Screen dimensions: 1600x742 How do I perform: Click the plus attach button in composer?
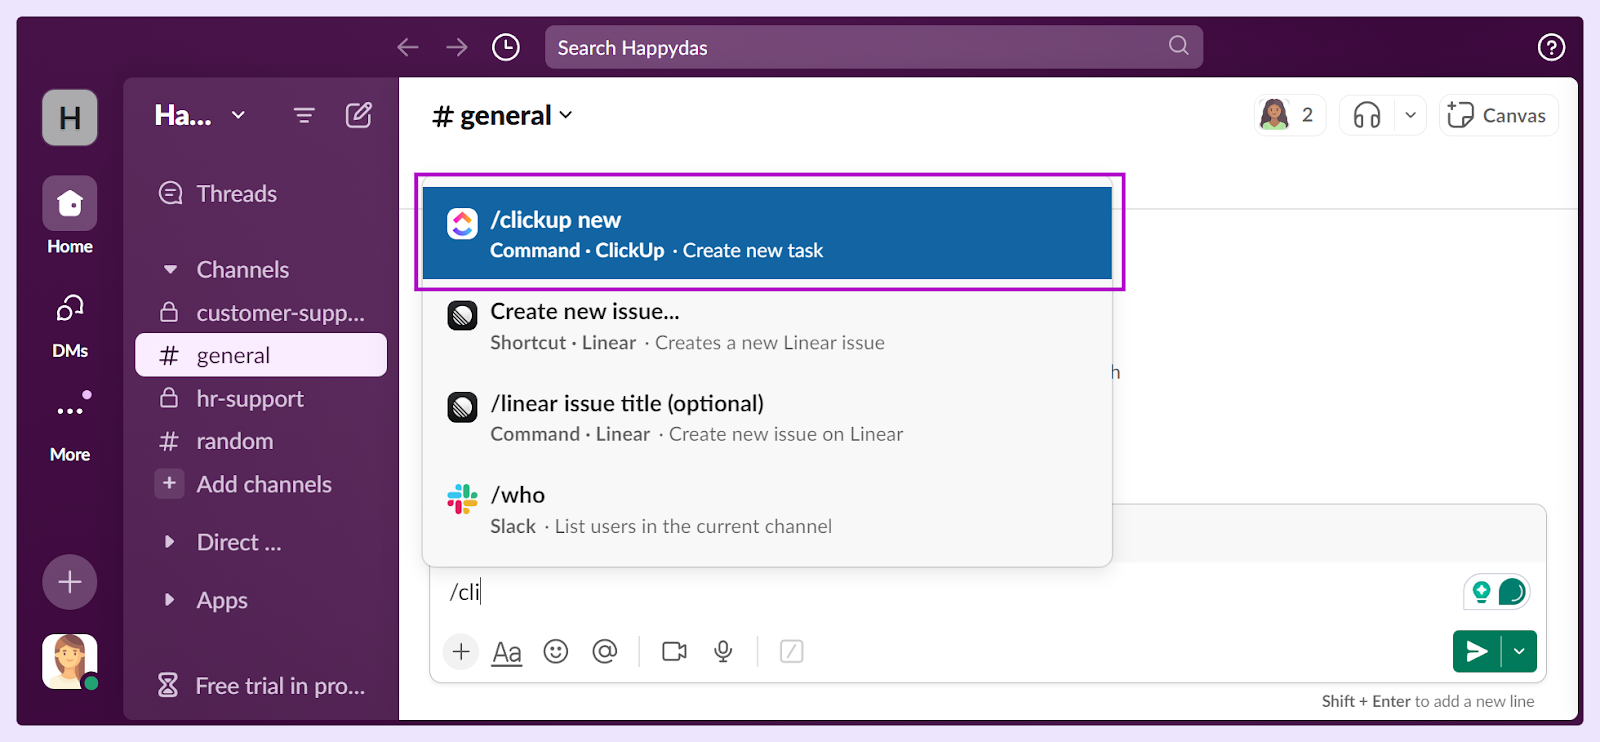point(461,652)
